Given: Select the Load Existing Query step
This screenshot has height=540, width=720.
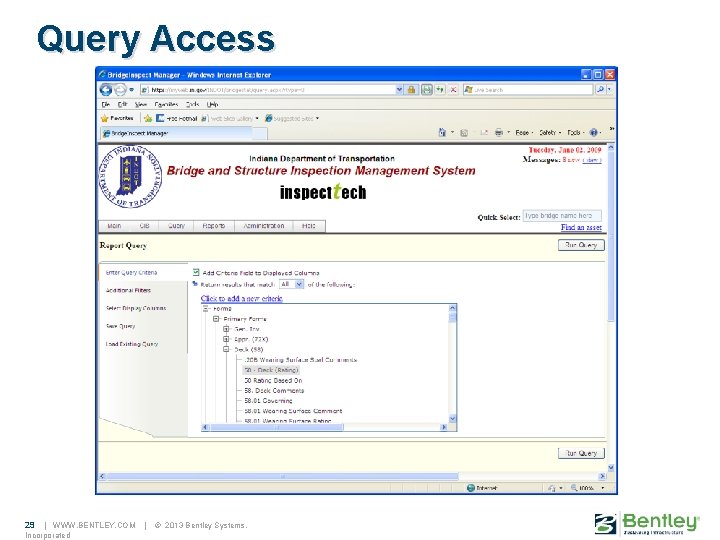Looking at the screenshot, I should pyautogui.click(x=132, y=344).
